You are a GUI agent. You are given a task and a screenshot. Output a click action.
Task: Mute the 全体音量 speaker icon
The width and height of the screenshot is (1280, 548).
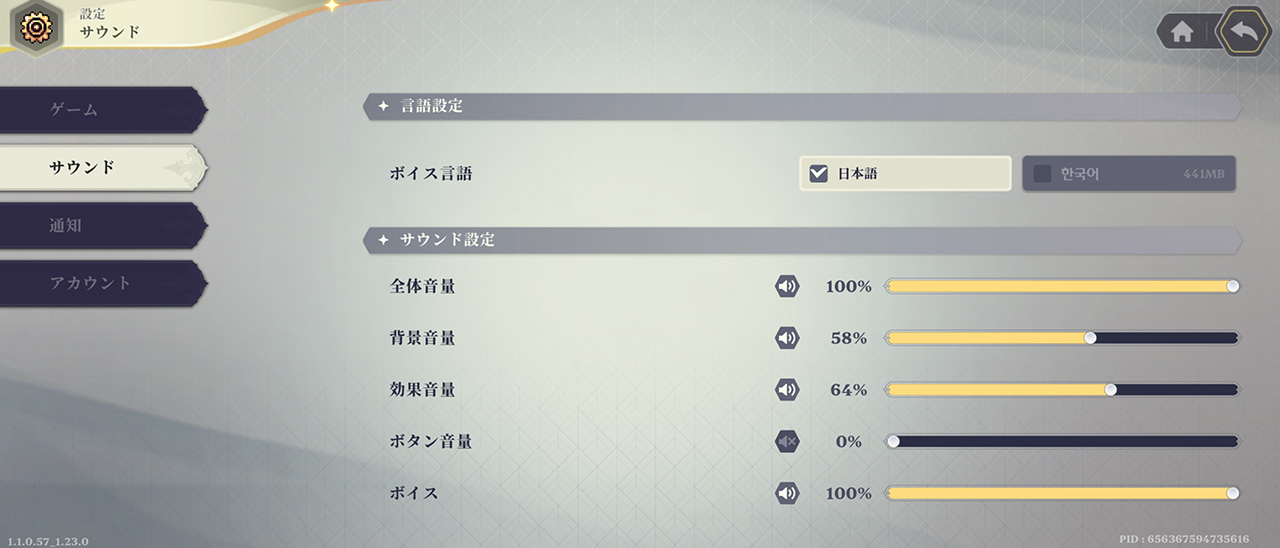click(788, 287)
